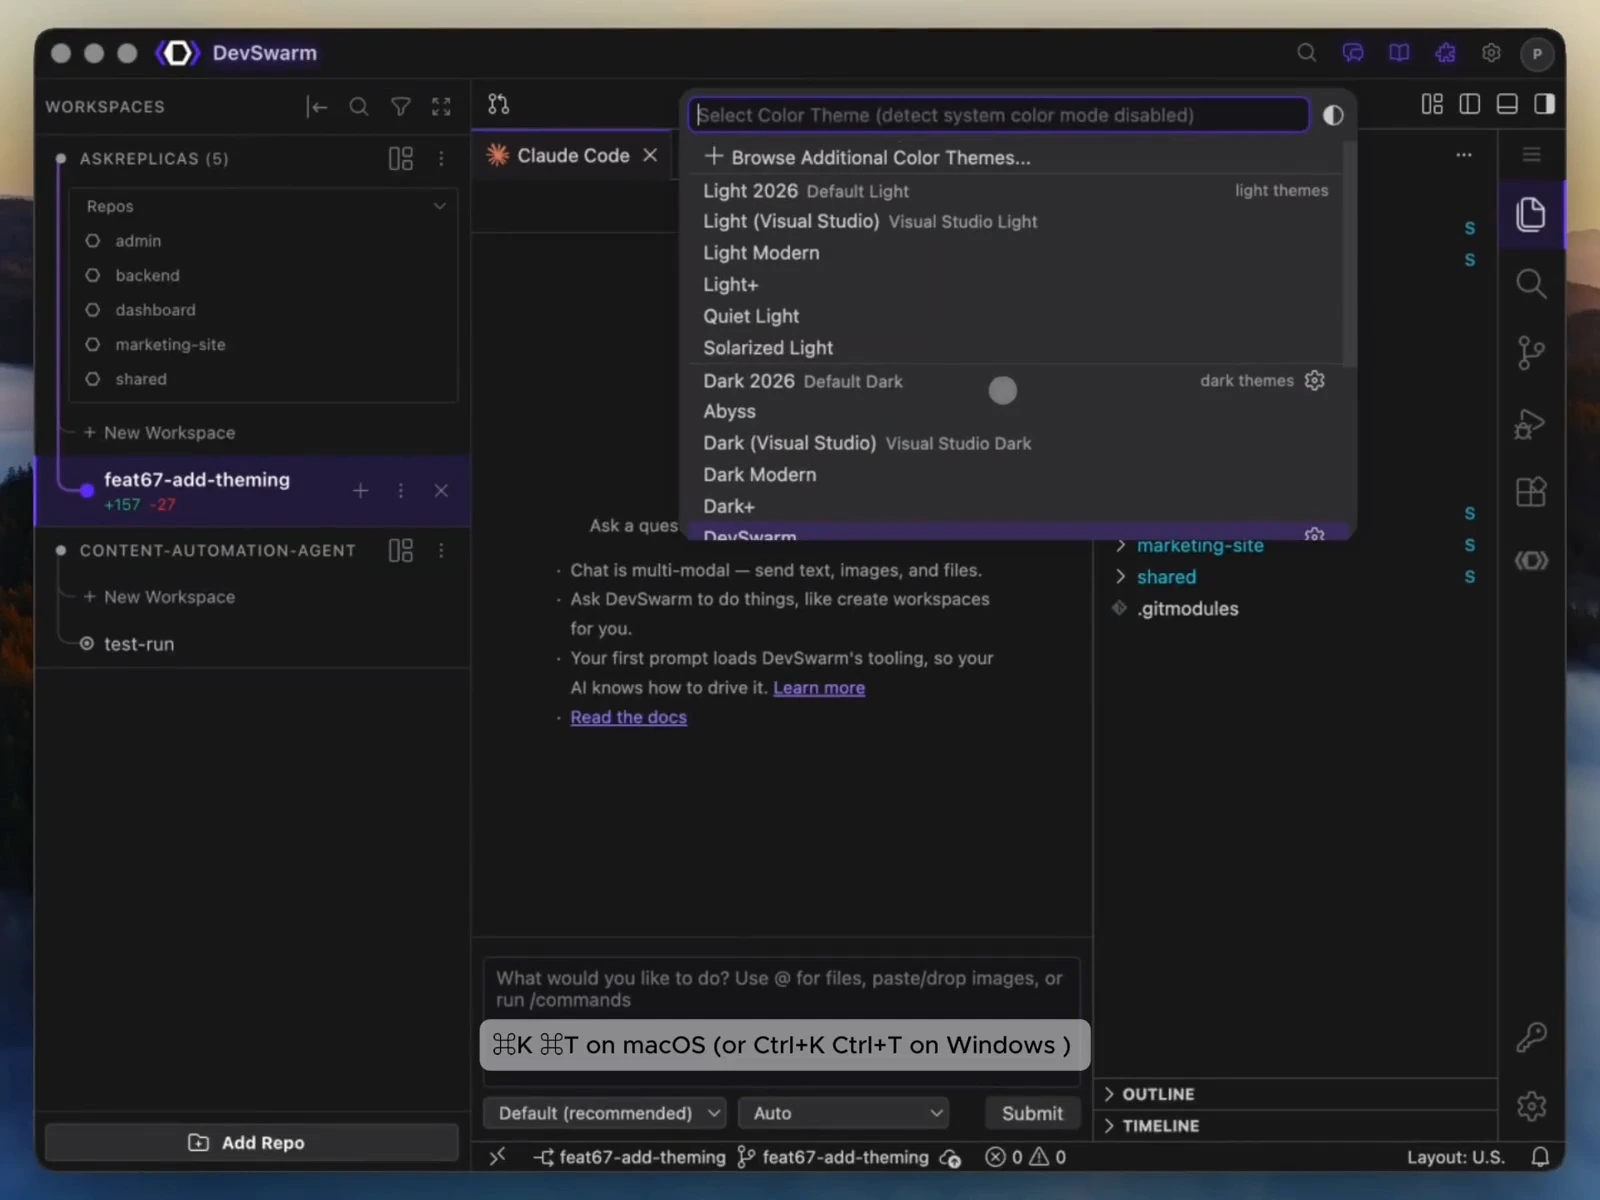This screenshot has width=1600, height=1200.
Task: Expand the TIMELINE section
Action: (x=1296, y=1126)
